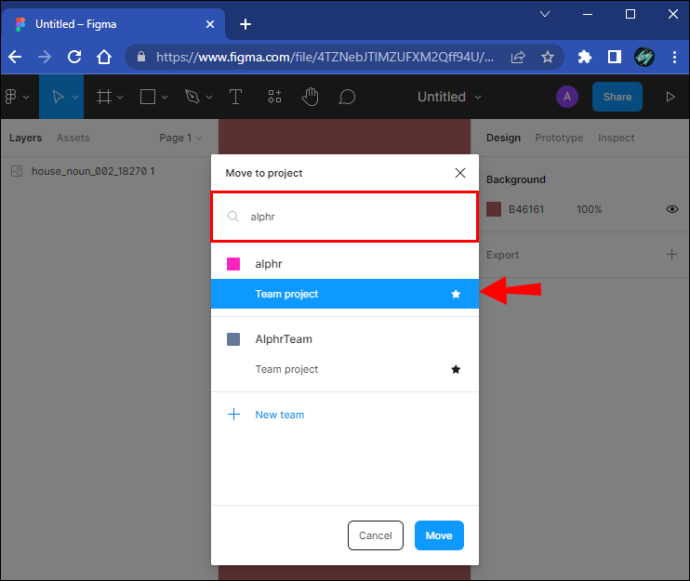The height and width of the screenshot is (581, 690).
Task: Expand shape tools dropdown chevron
Action: (165, 97)
